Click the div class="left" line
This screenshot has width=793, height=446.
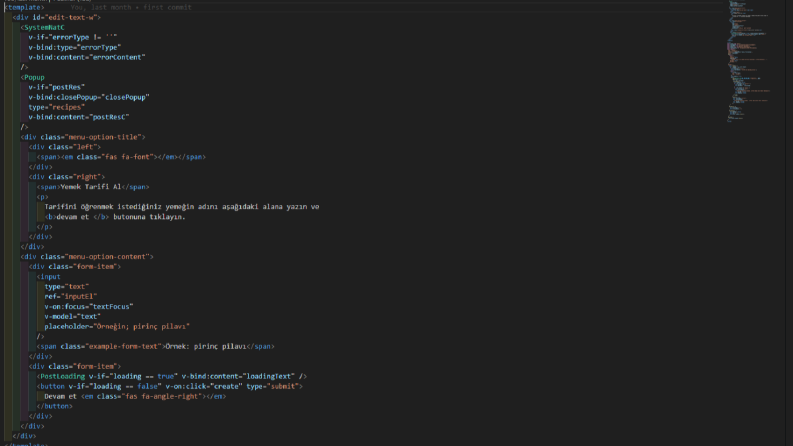coord(65,147)
